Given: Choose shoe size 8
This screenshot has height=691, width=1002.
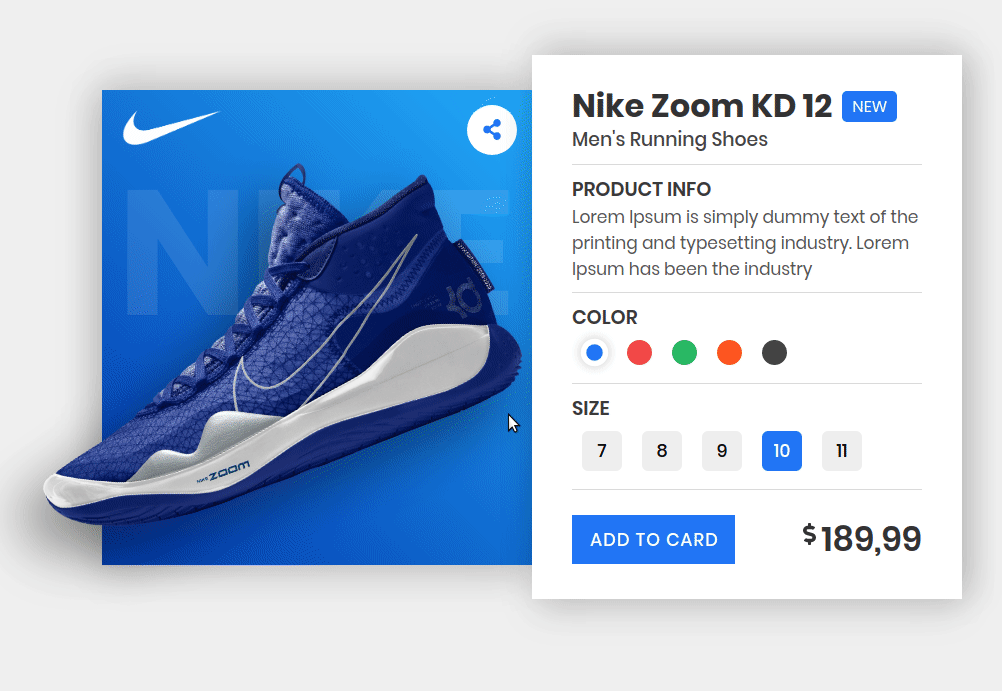Looking at the screenshot, I should point(662,451).
